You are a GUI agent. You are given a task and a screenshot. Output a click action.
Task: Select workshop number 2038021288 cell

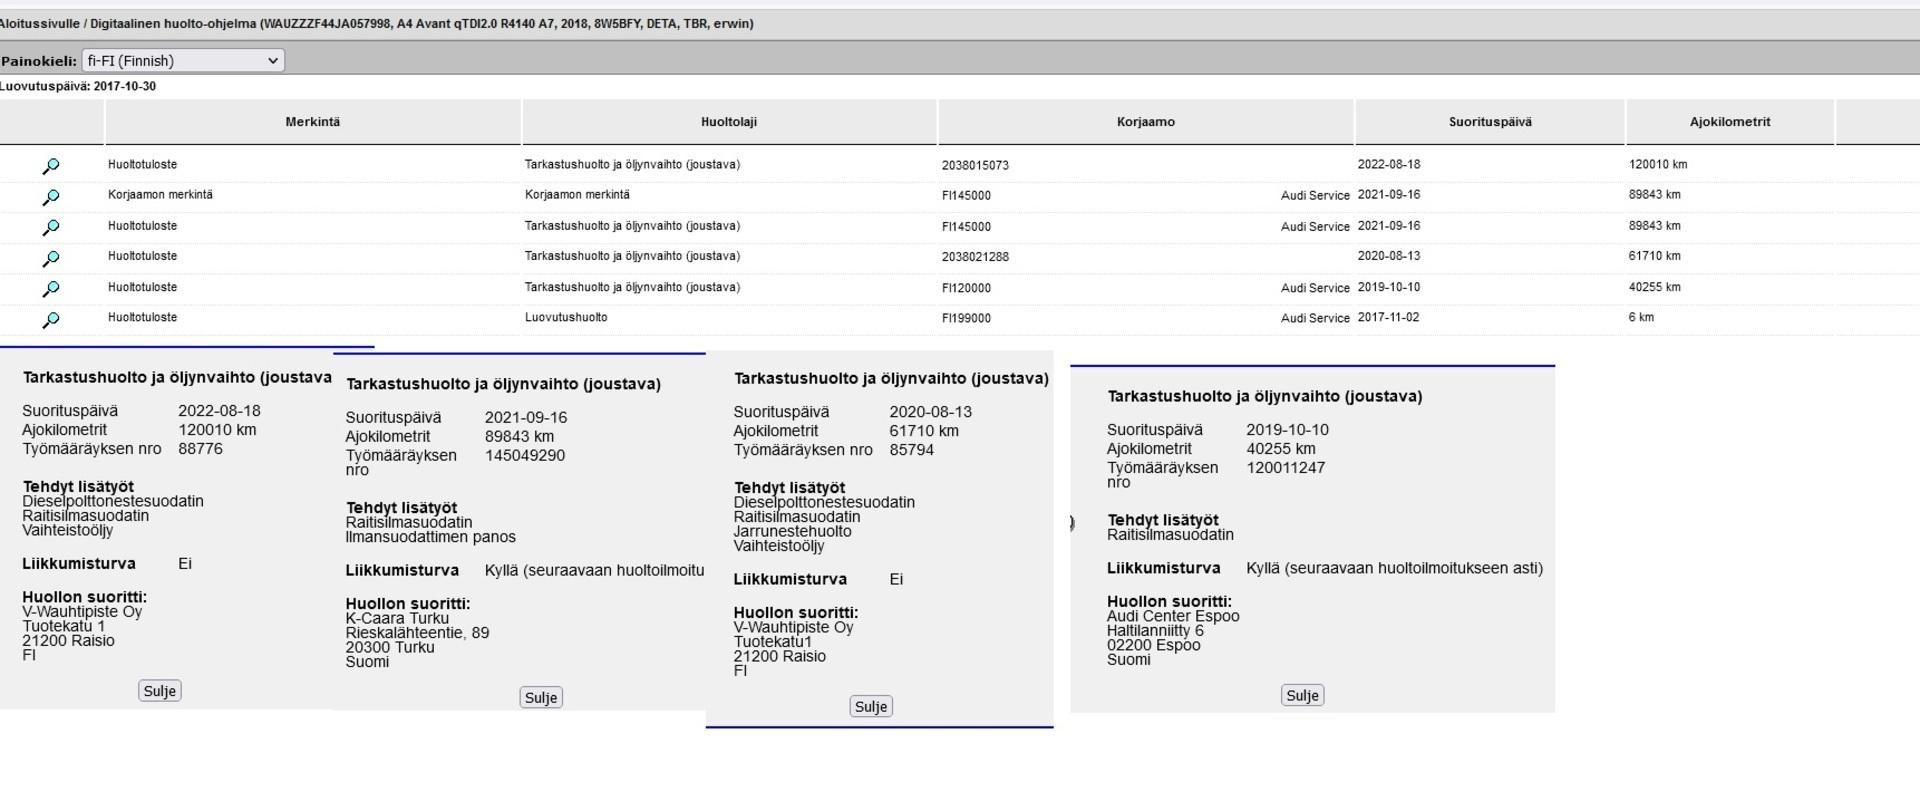(975, 257)
